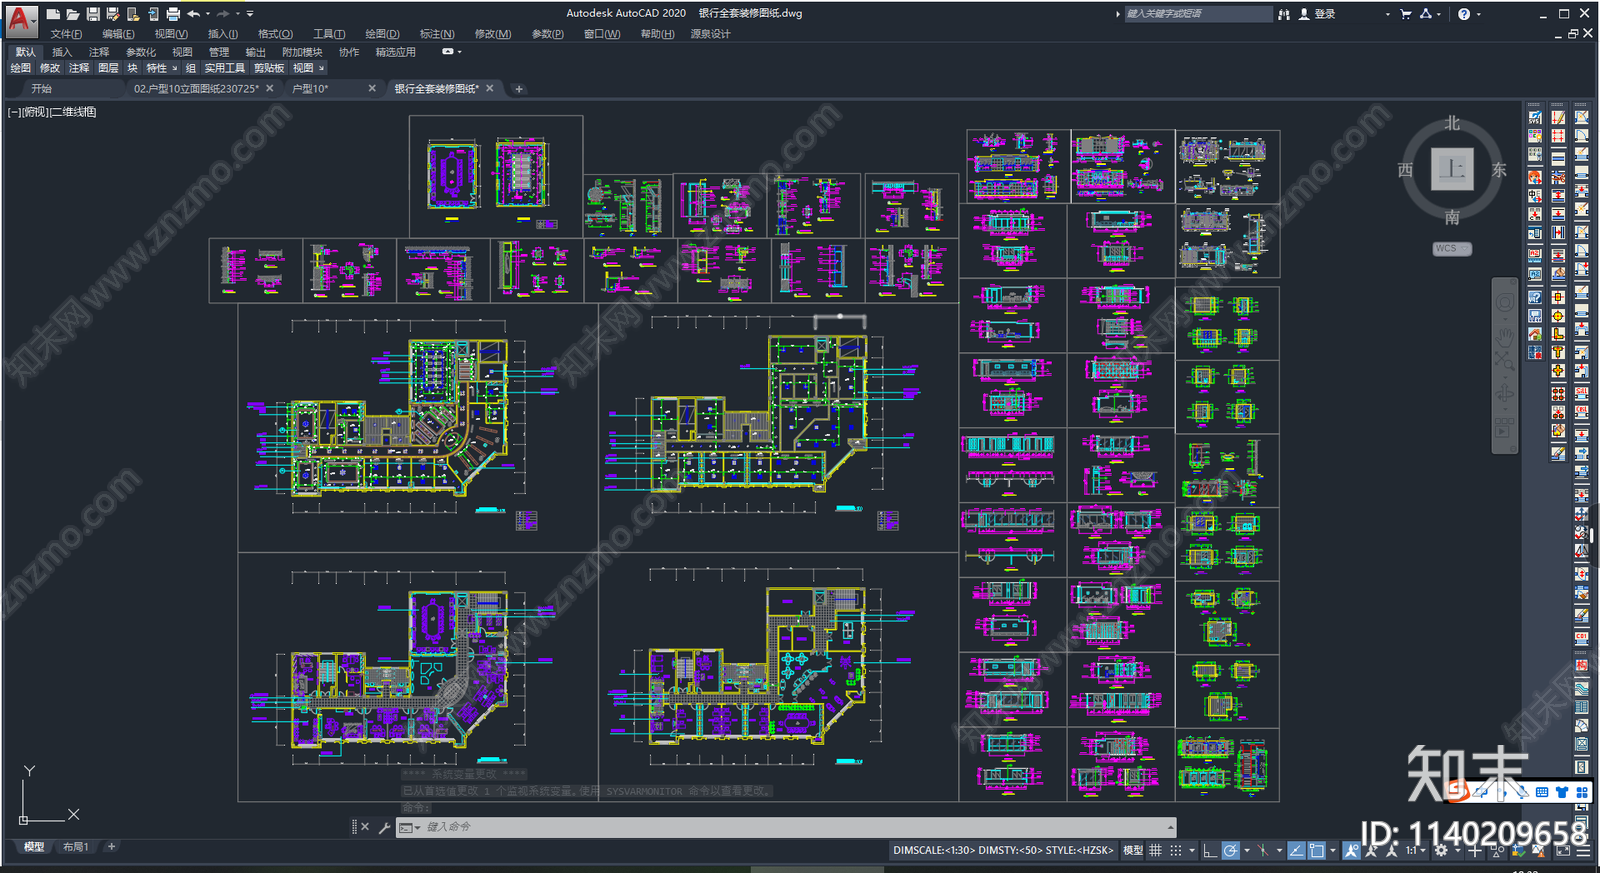Click the help question mark icon
Screen dimensions: 1600x873
(x=1464, y=14)
